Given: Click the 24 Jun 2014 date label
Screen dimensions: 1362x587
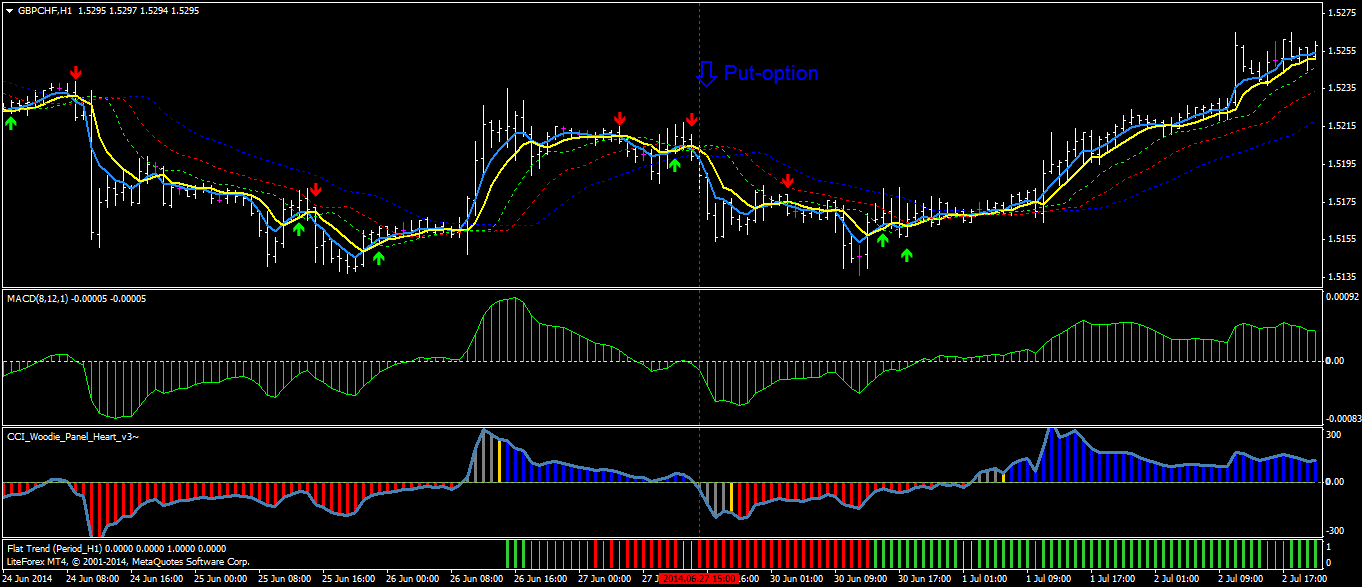Looking at the screenshot, I should [26, 578].
